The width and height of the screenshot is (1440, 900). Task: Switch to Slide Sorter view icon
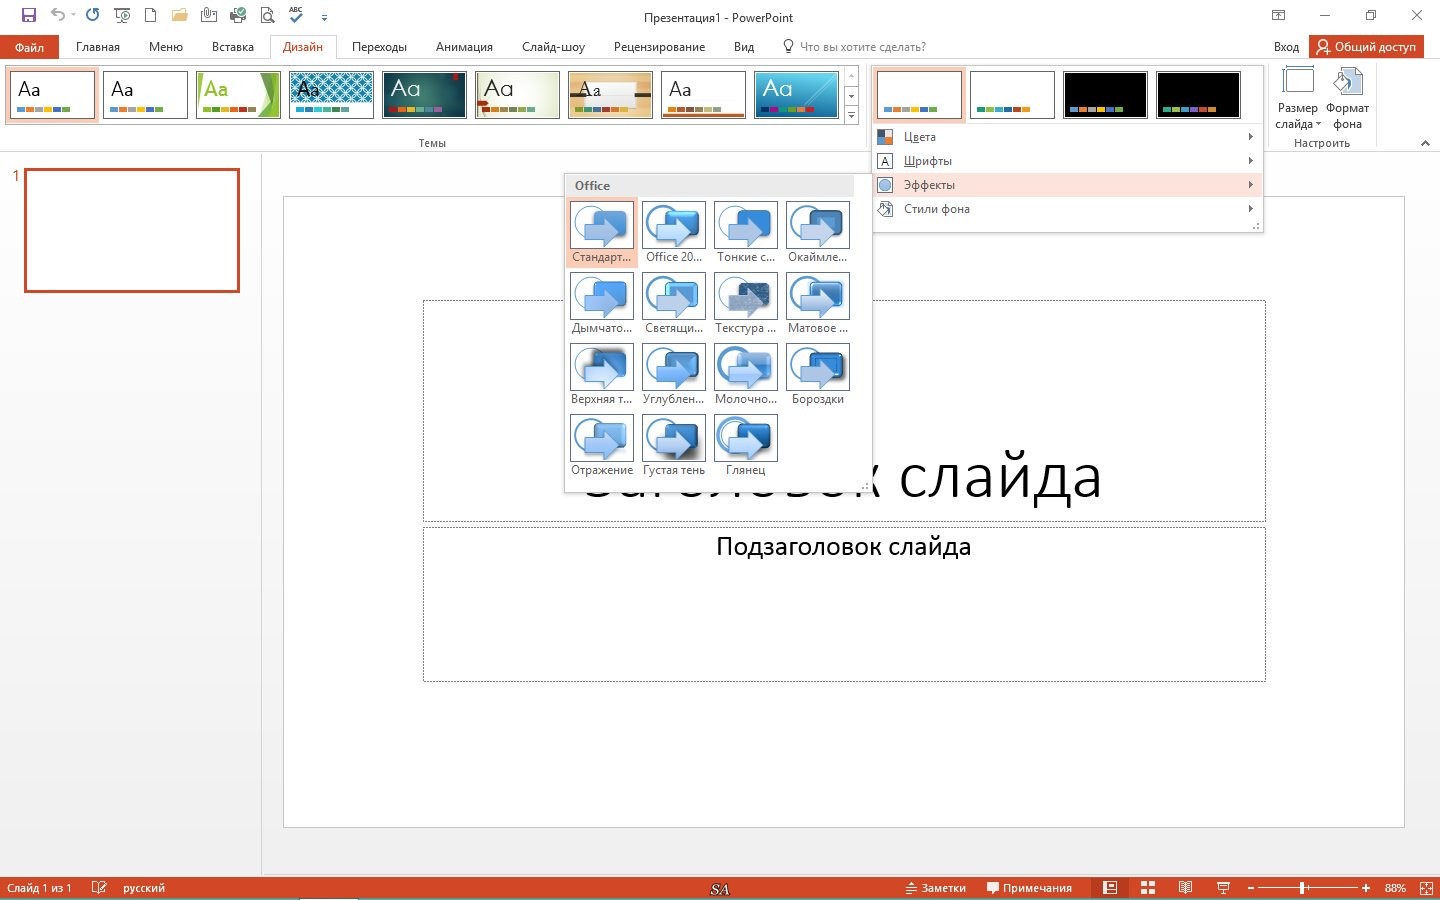pos(1148,888)
